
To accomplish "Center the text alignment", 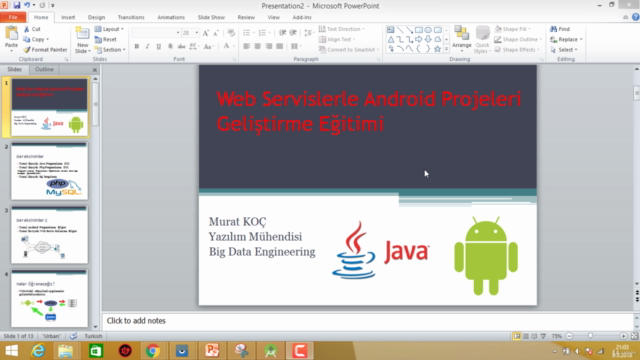I will 258,47.
